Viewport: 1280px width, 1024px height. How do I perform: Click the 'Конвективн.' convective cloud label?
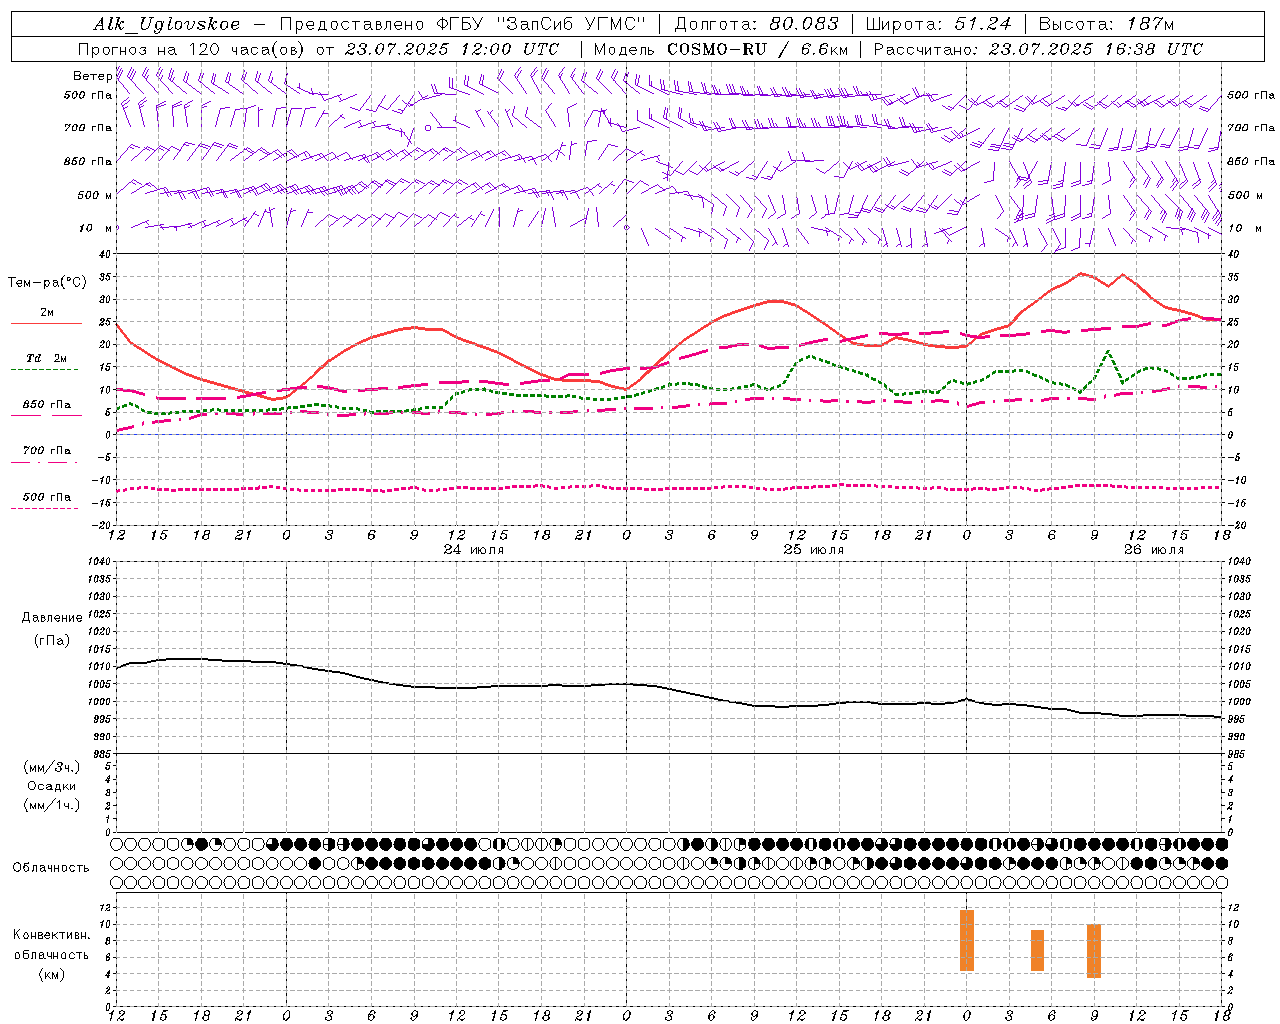52,935
